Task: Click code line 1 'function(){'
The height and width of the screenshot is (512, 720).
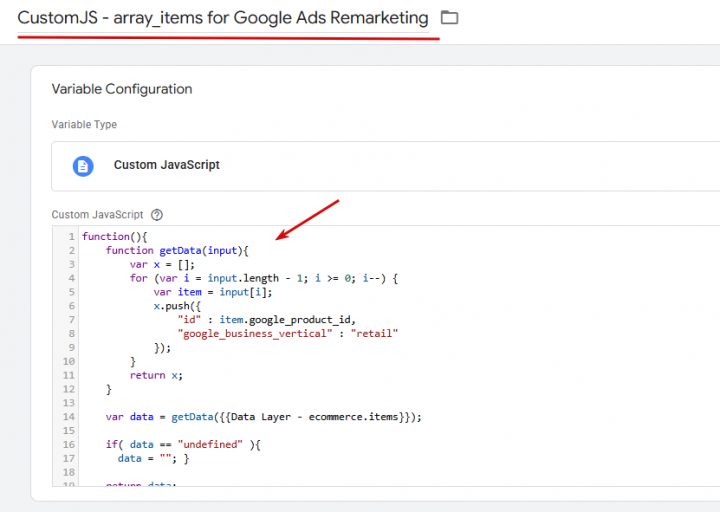Action: click(115, 236)
